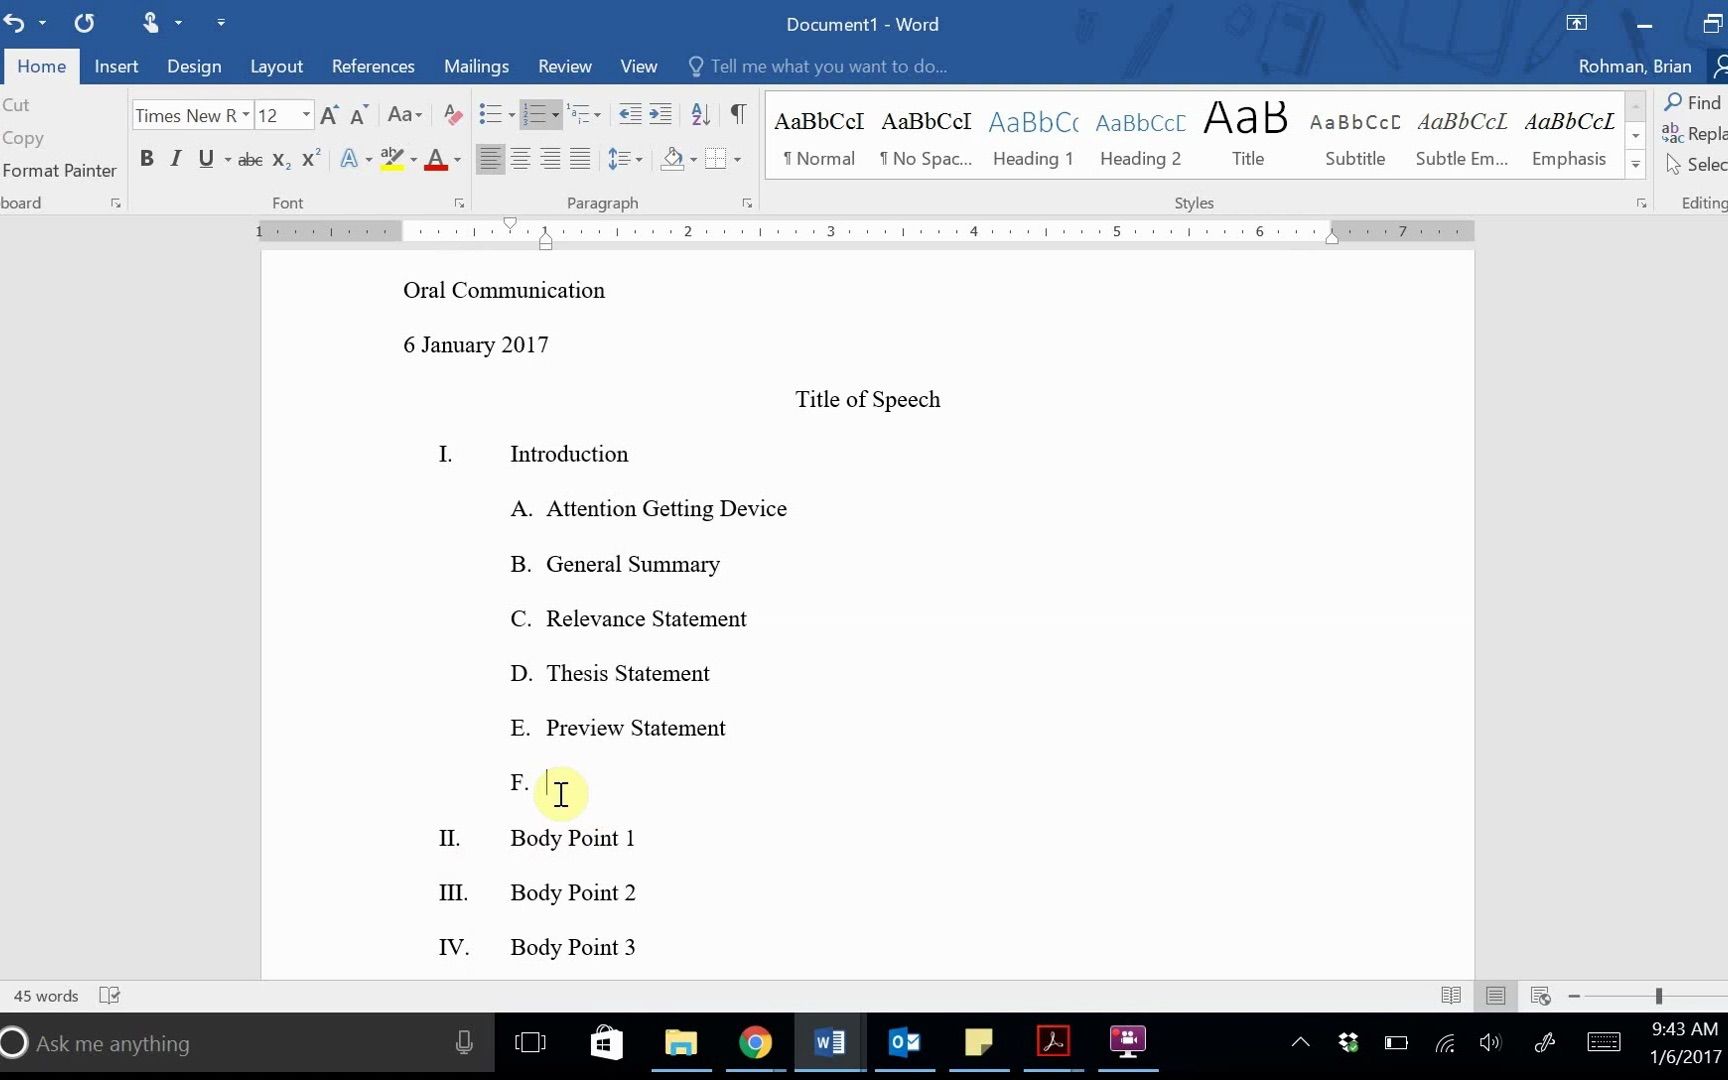The height and width of the screenshot is (1080, 1728).
Task: Click the Find button
Action: tap(1693, 102)
